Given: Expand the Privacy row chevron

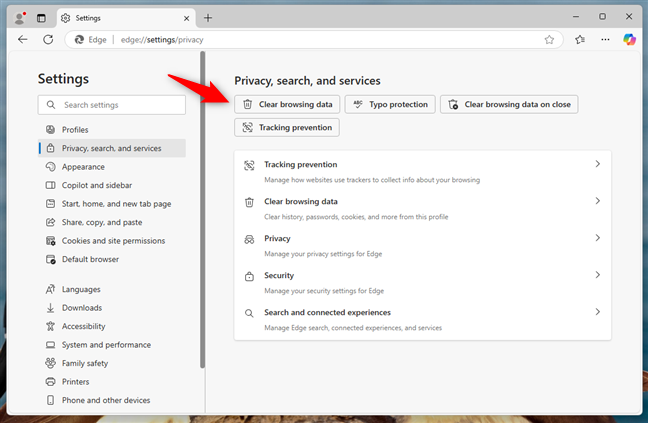Looking at the screenshot, I should coord(598,238).
